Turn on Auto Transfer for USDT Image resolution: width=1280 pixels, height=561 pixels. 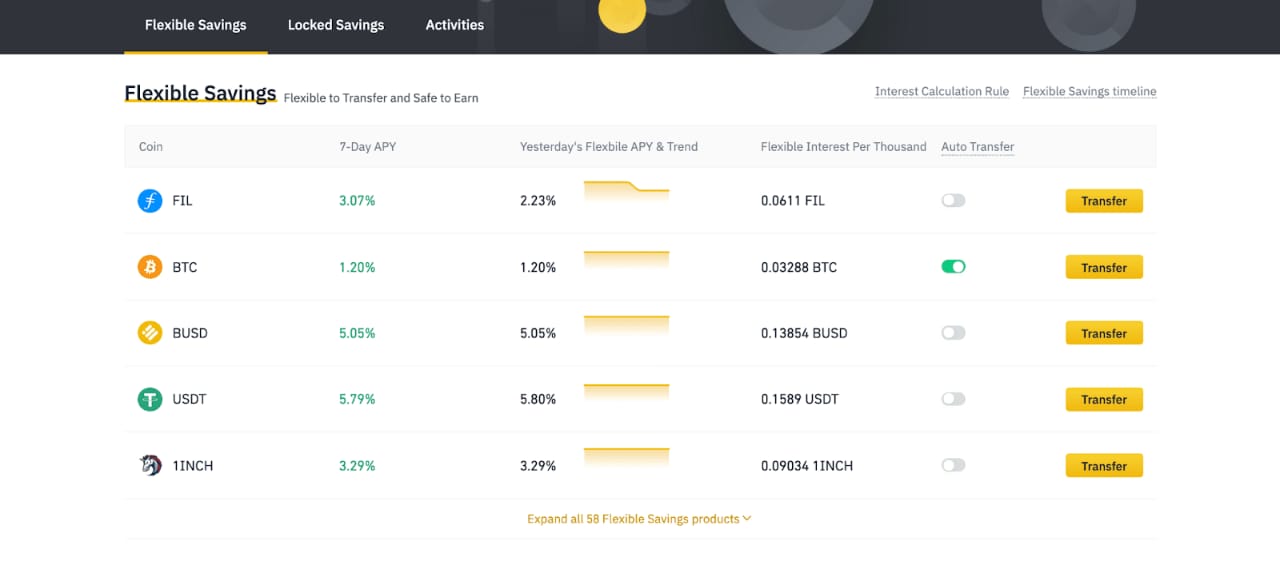pos(953,399)
